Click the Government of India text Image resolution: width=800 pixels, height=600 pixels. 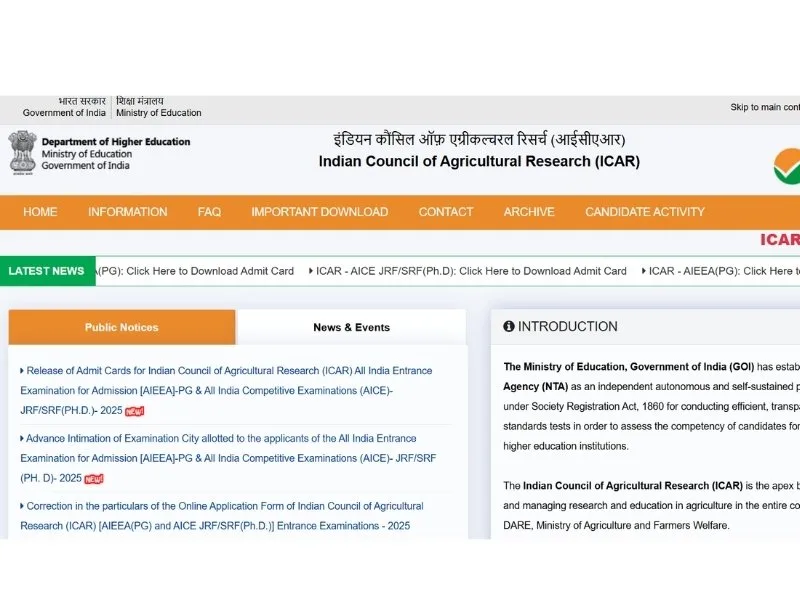pyautogui.click(x=64, y=113)
